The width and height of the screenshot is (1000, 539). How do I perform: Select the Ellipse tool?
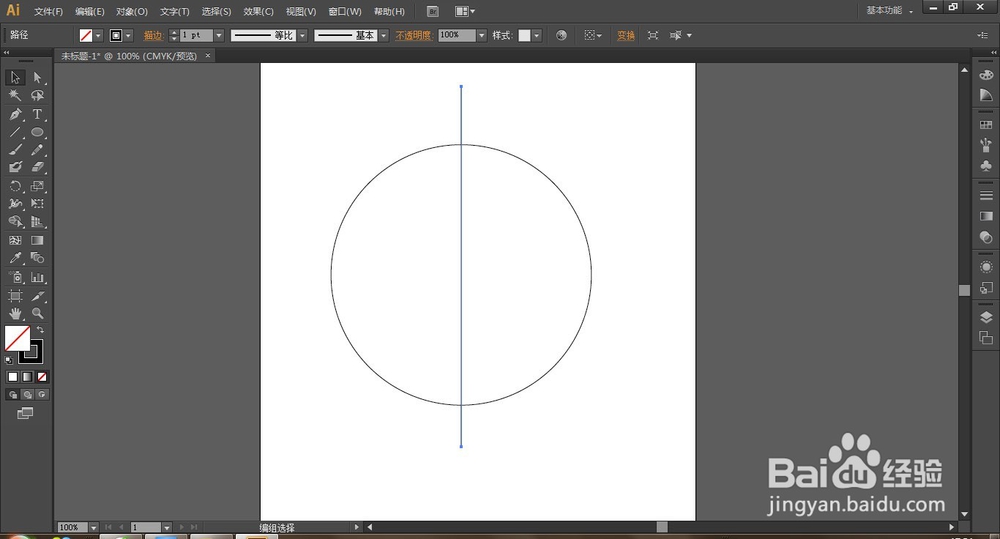[x=37, y=132]
